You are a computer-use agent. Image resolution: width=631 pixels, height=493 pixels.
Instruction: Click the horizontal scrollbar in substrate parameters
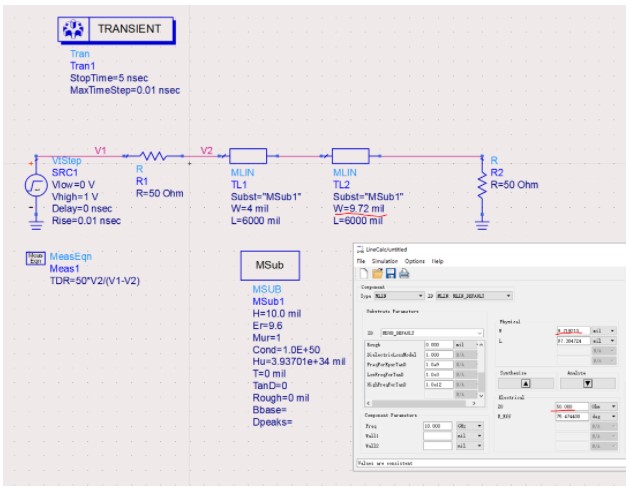[x=421, y=403]
